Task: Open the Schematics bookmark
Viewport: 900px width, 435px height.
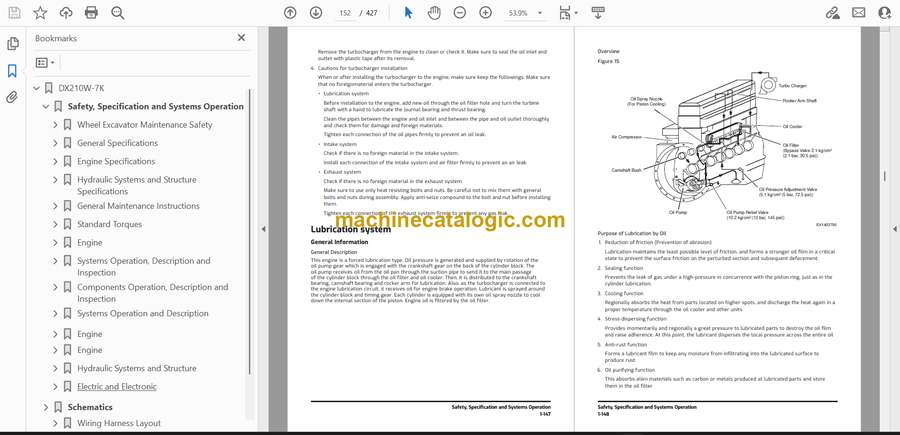Action: [x=90, y=407]
